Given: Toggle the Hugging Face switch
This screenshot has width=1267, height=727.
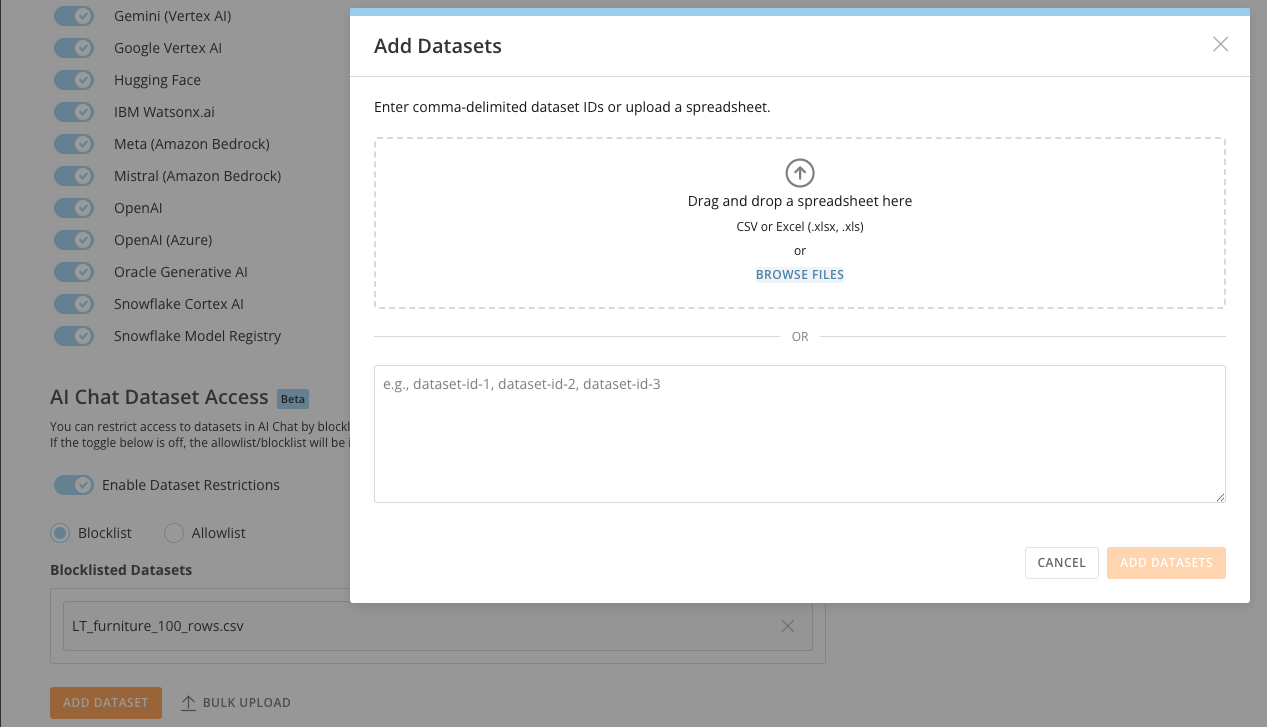Looking at the screenshot, I should (74, 80).
